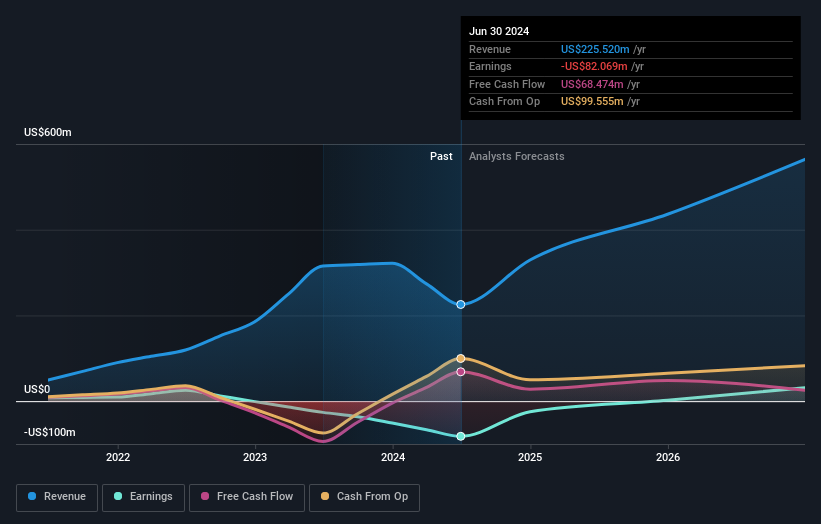The image size is (821, 524).
Task: Click the Jun 30 2024 tooltip date
Action: pyautogui.click(x=499, y=31)
